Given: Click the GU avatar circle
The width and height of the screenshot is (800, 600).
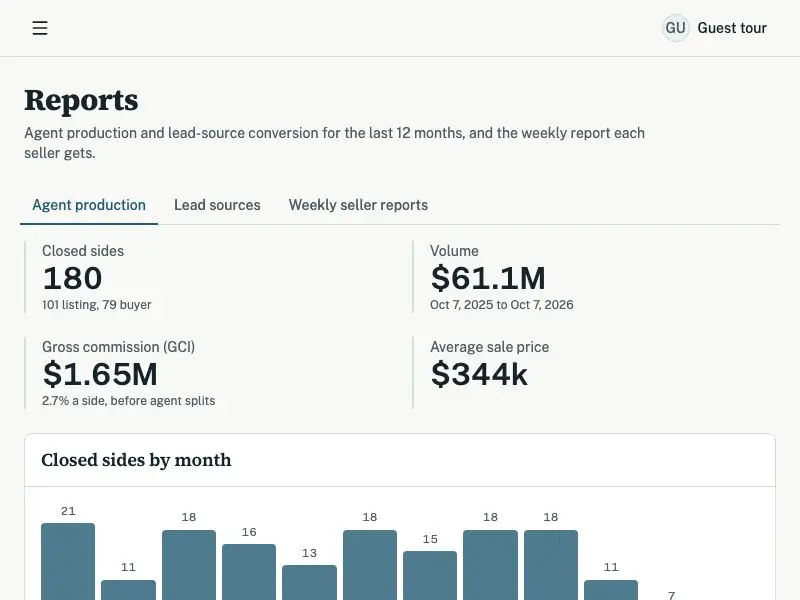Looking at the screenshot, I should [x=676, y=28].
